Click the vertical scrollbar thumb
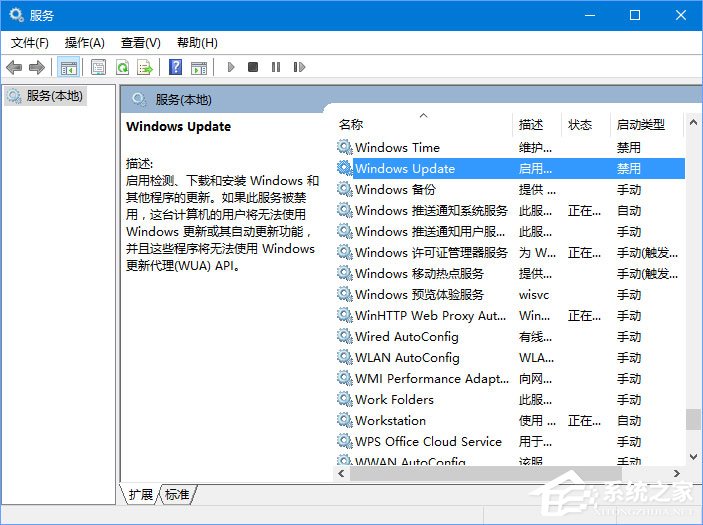The height and width of the screenshot is (525, 703). [x=693, y=419]
